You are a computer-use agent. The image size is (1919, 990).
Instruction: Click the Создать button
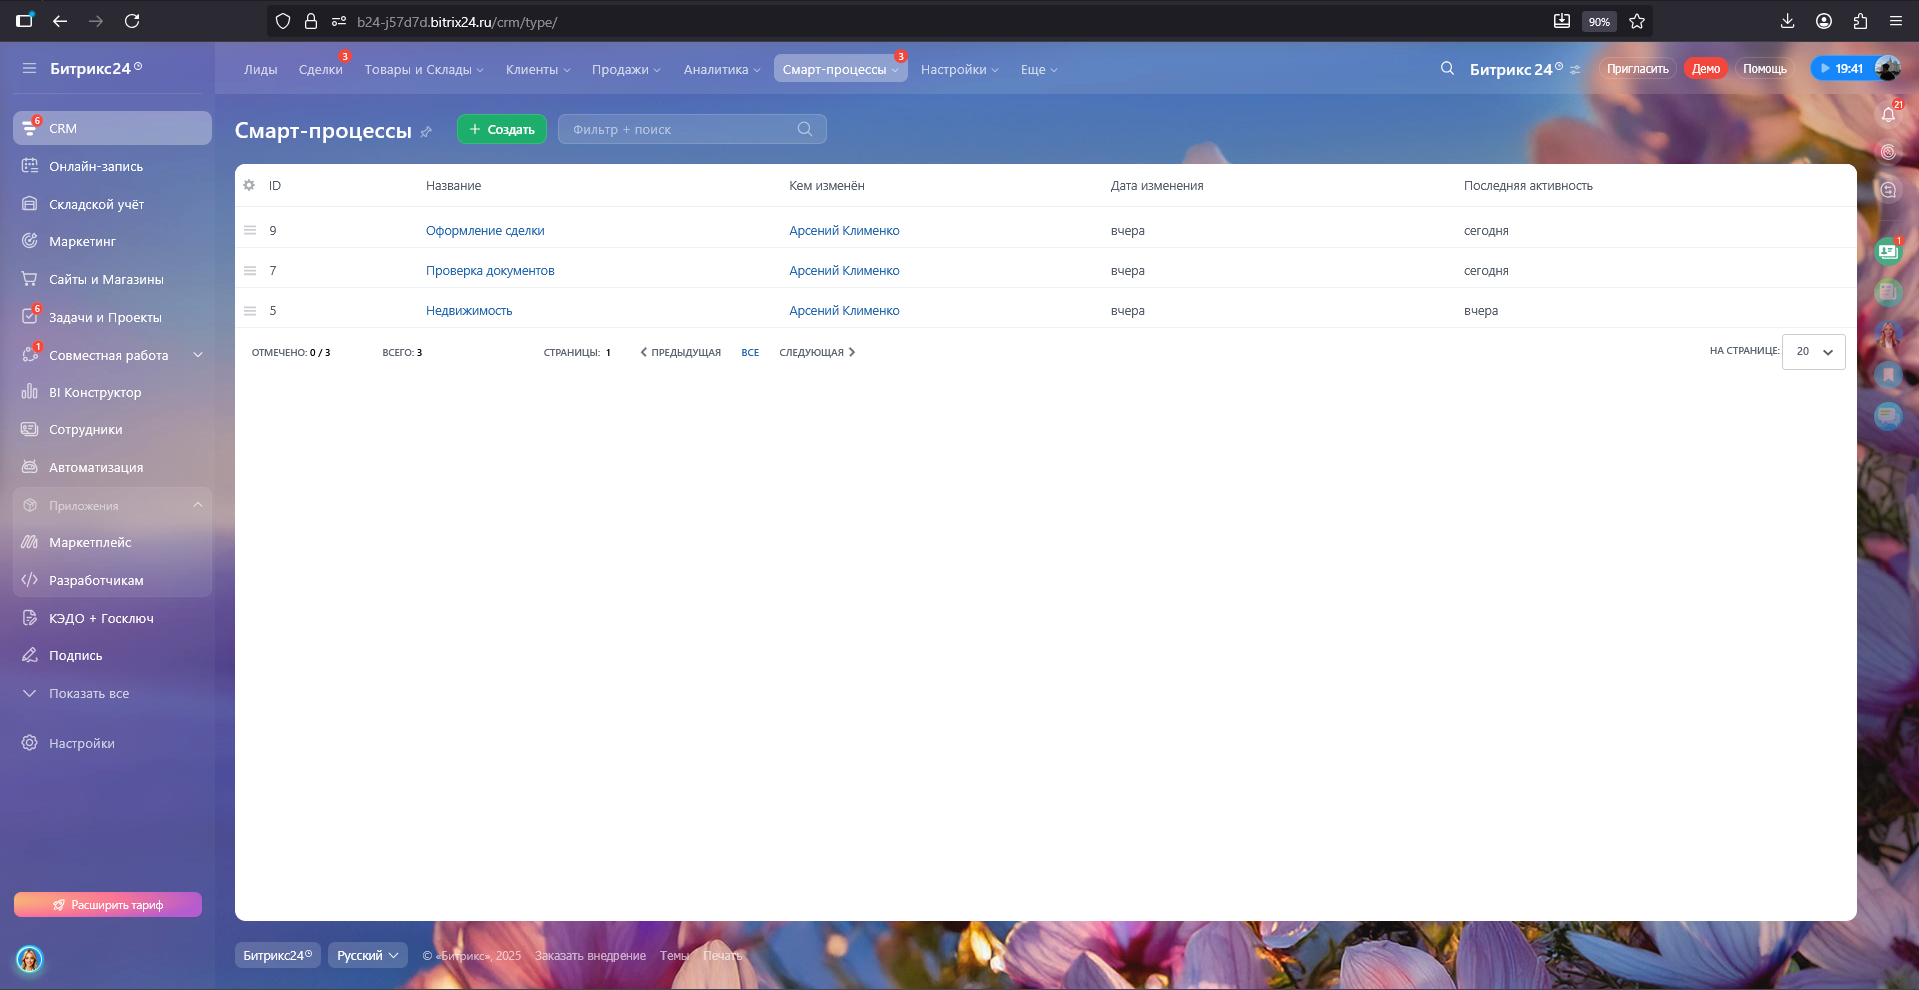[502, 129]
